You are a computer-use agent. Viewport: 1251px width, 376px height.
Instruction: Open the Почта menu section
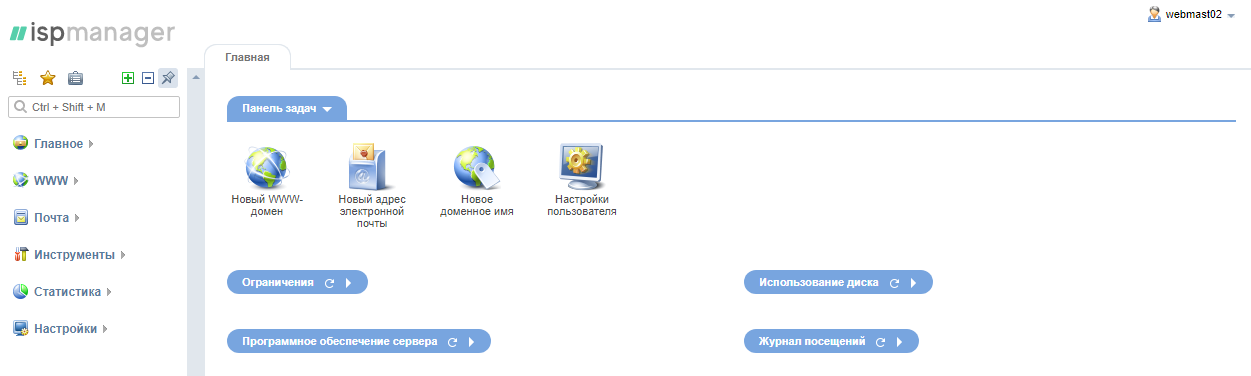pyautogui.click(x=52, y=218)
